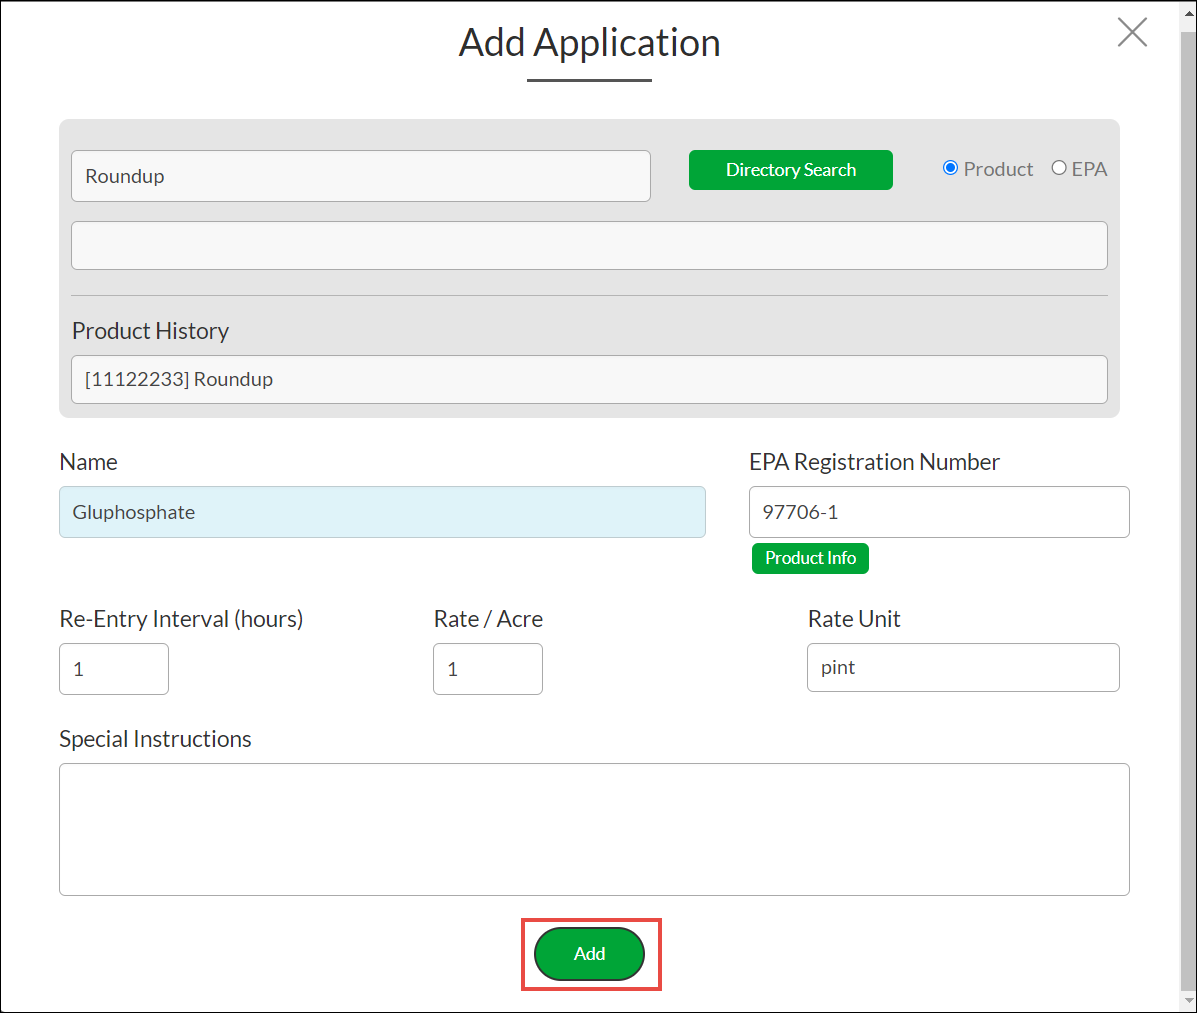Screen dimensions: 1197x1013
Task: Click the Directory Search button
Action: coord(791,169)
